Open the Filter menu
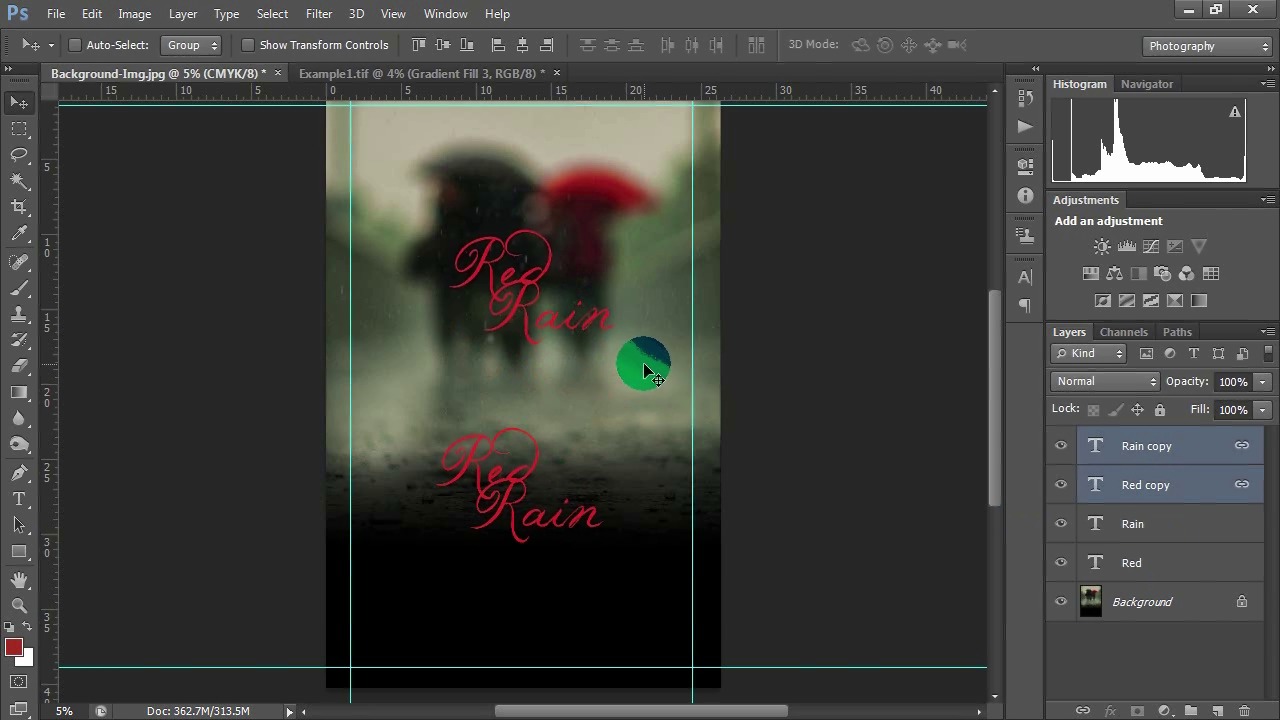This screenshot has width=1280, height=720. coord(319,14)
